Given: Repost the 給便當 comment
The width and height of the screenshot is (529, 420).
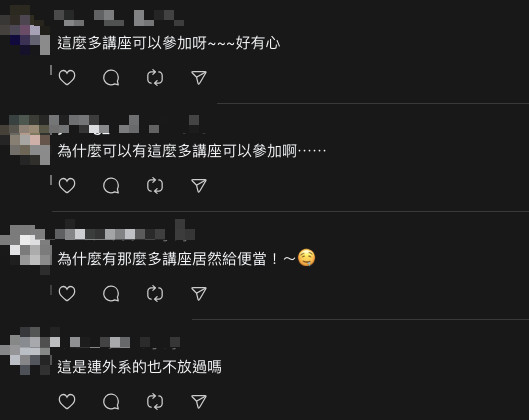Looking at the screenshot, I should coord(155,293).
